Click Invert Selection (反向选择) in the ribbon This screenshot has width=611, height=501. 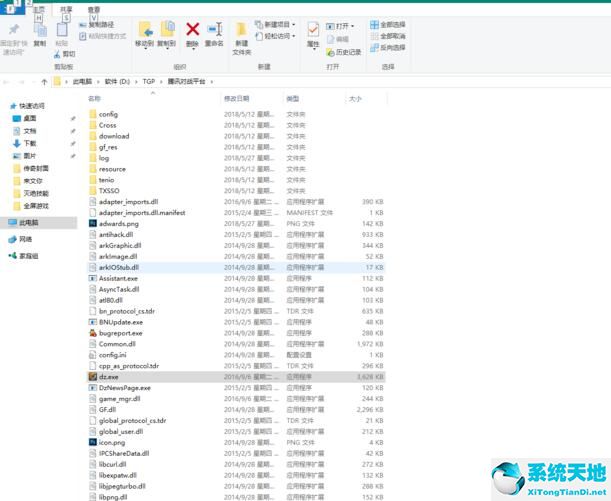(x=392, y=46)
